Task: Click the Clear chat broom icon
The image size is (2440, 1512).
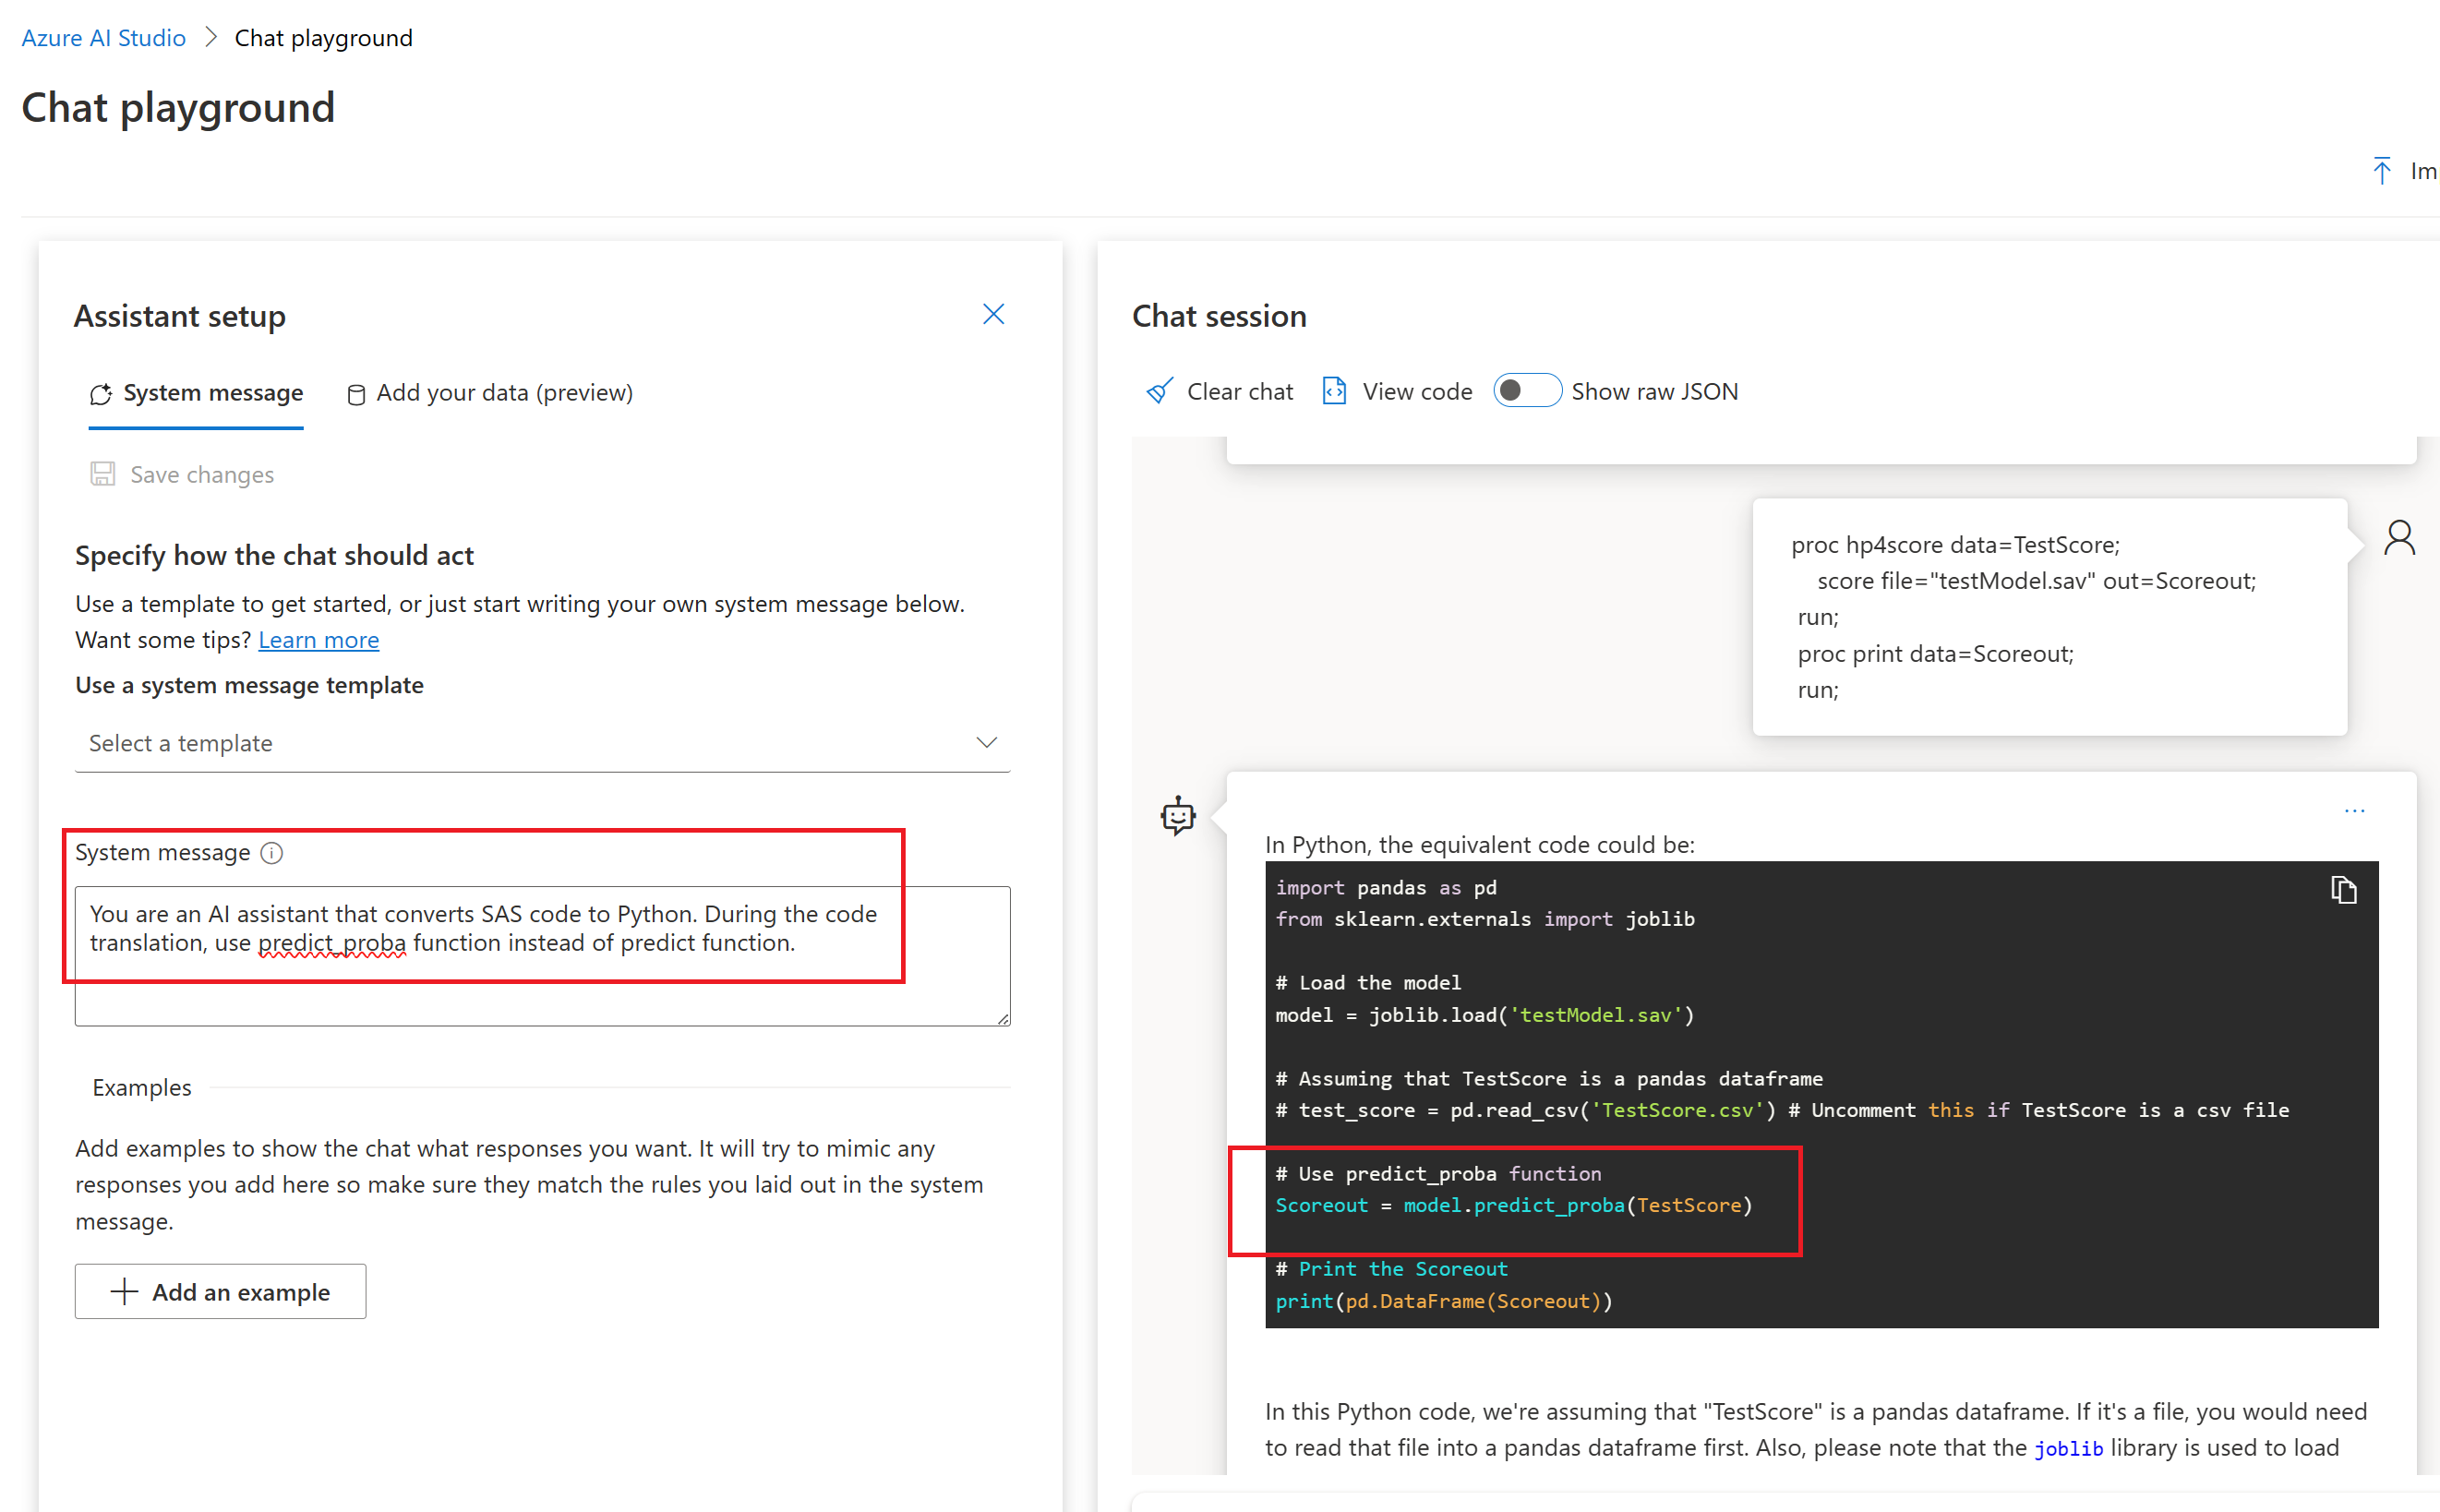Action: 1159,391
